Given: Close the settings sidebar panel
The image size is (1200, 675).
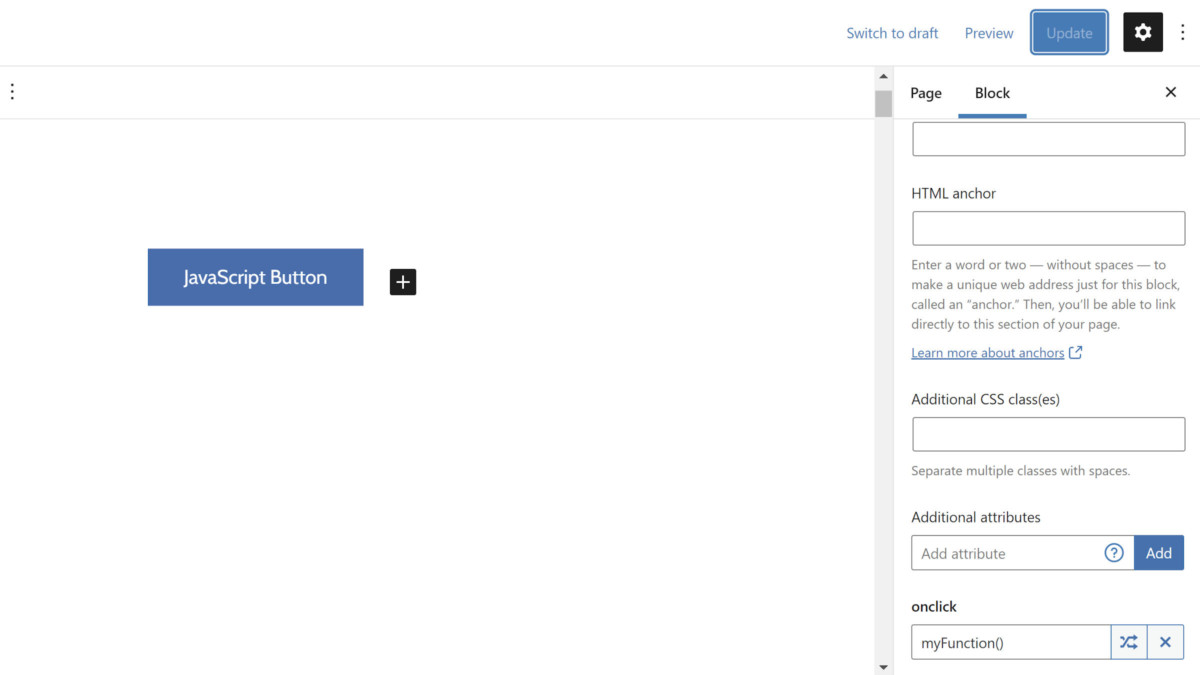Looking at the screenshot, I should coord(1170,93).
